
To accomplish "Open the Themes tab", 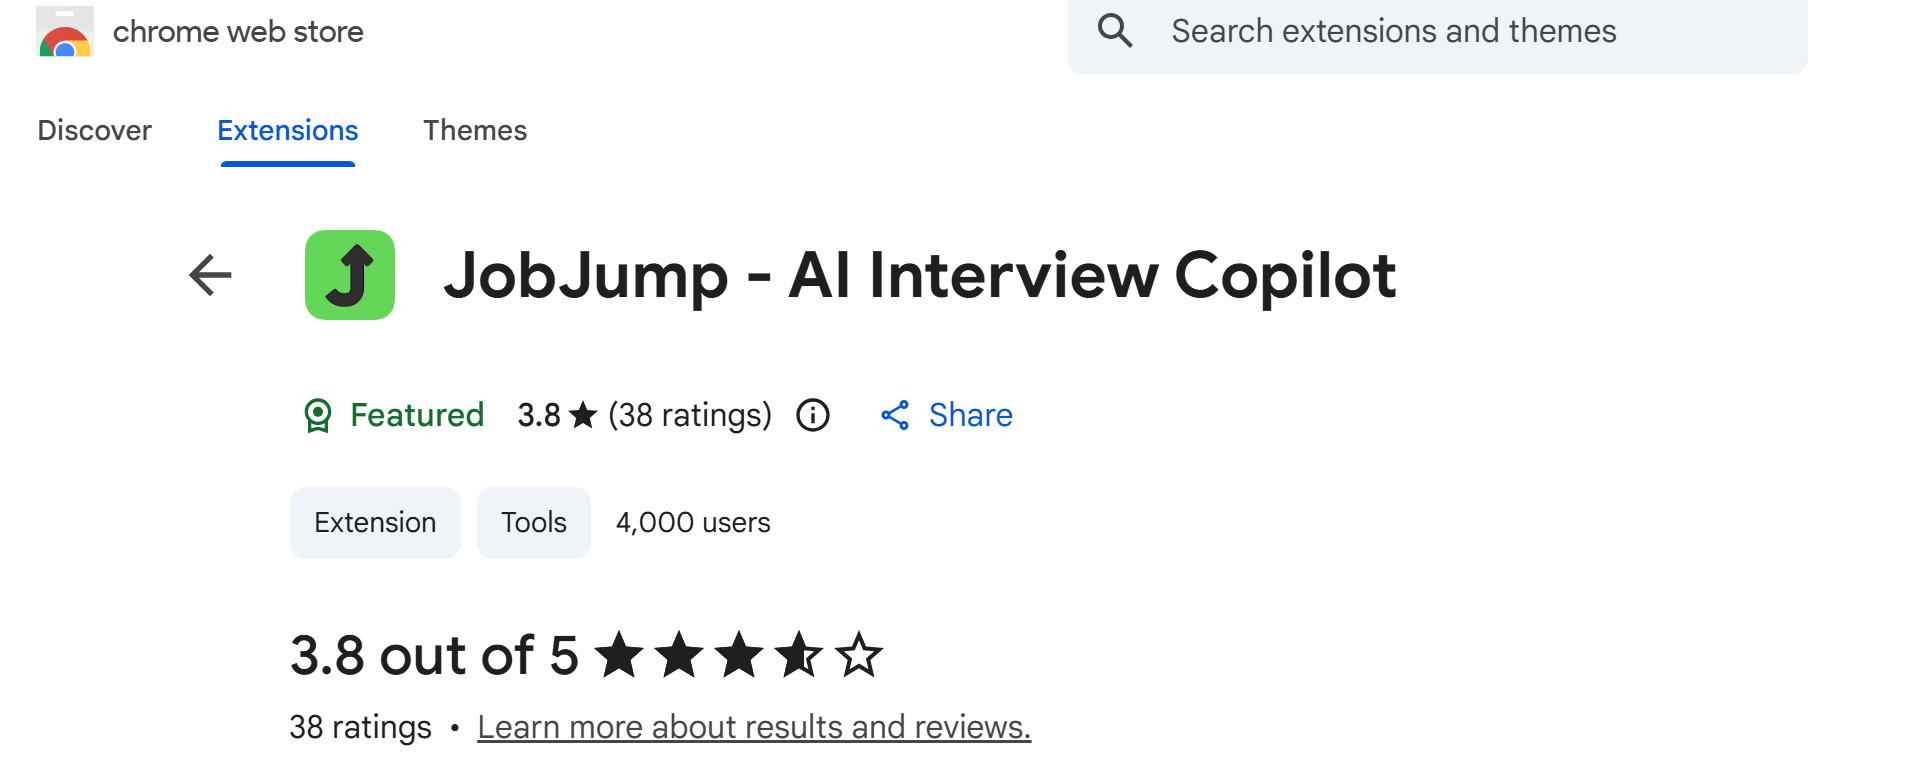I will [475, 131].
